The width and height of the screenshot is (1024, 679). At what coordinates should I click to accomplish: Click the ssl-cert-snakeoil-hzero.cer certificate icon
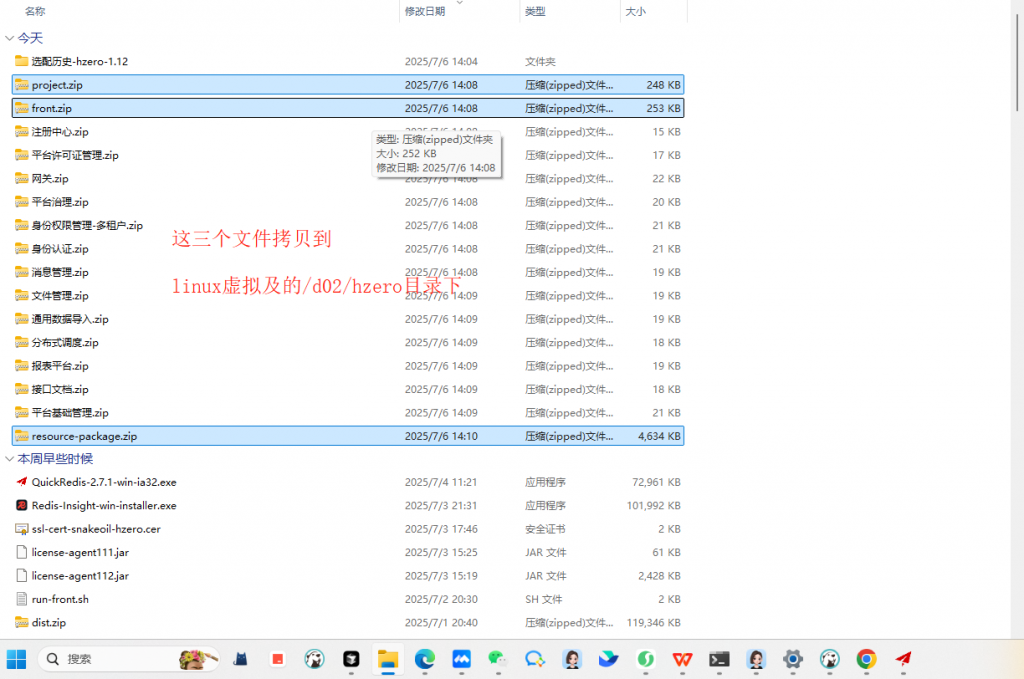(22, 529)
